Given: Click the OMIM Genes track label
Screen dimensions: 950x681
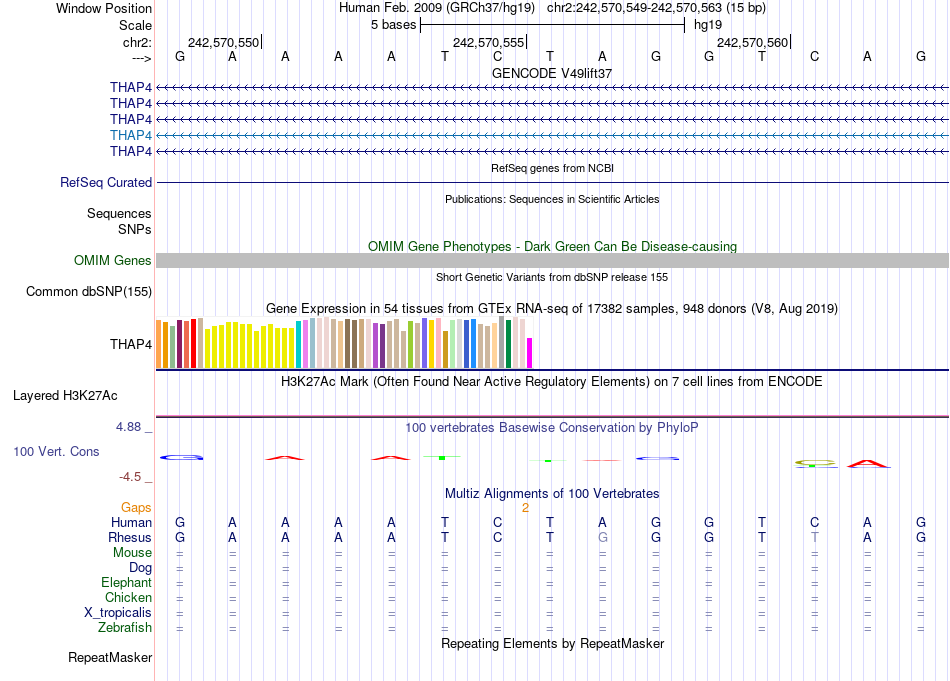Looking at the screenshot, I should point(112,261).
